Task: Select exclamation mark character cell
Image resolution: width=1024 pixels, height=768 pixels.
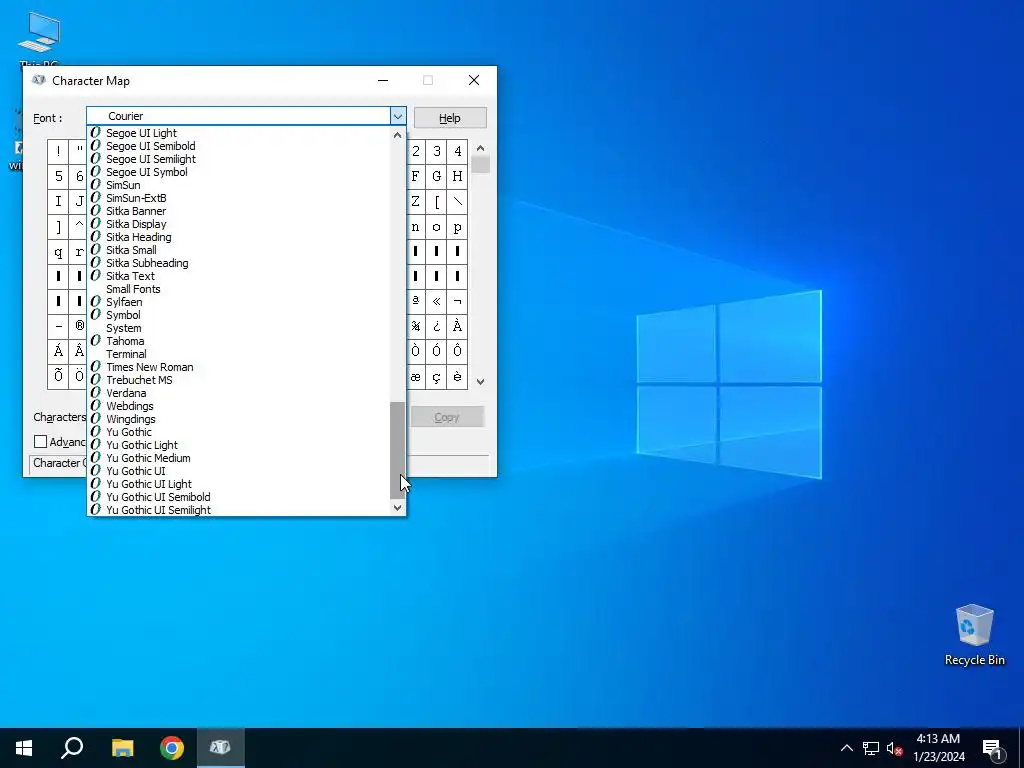Action: tap(58, 152)
